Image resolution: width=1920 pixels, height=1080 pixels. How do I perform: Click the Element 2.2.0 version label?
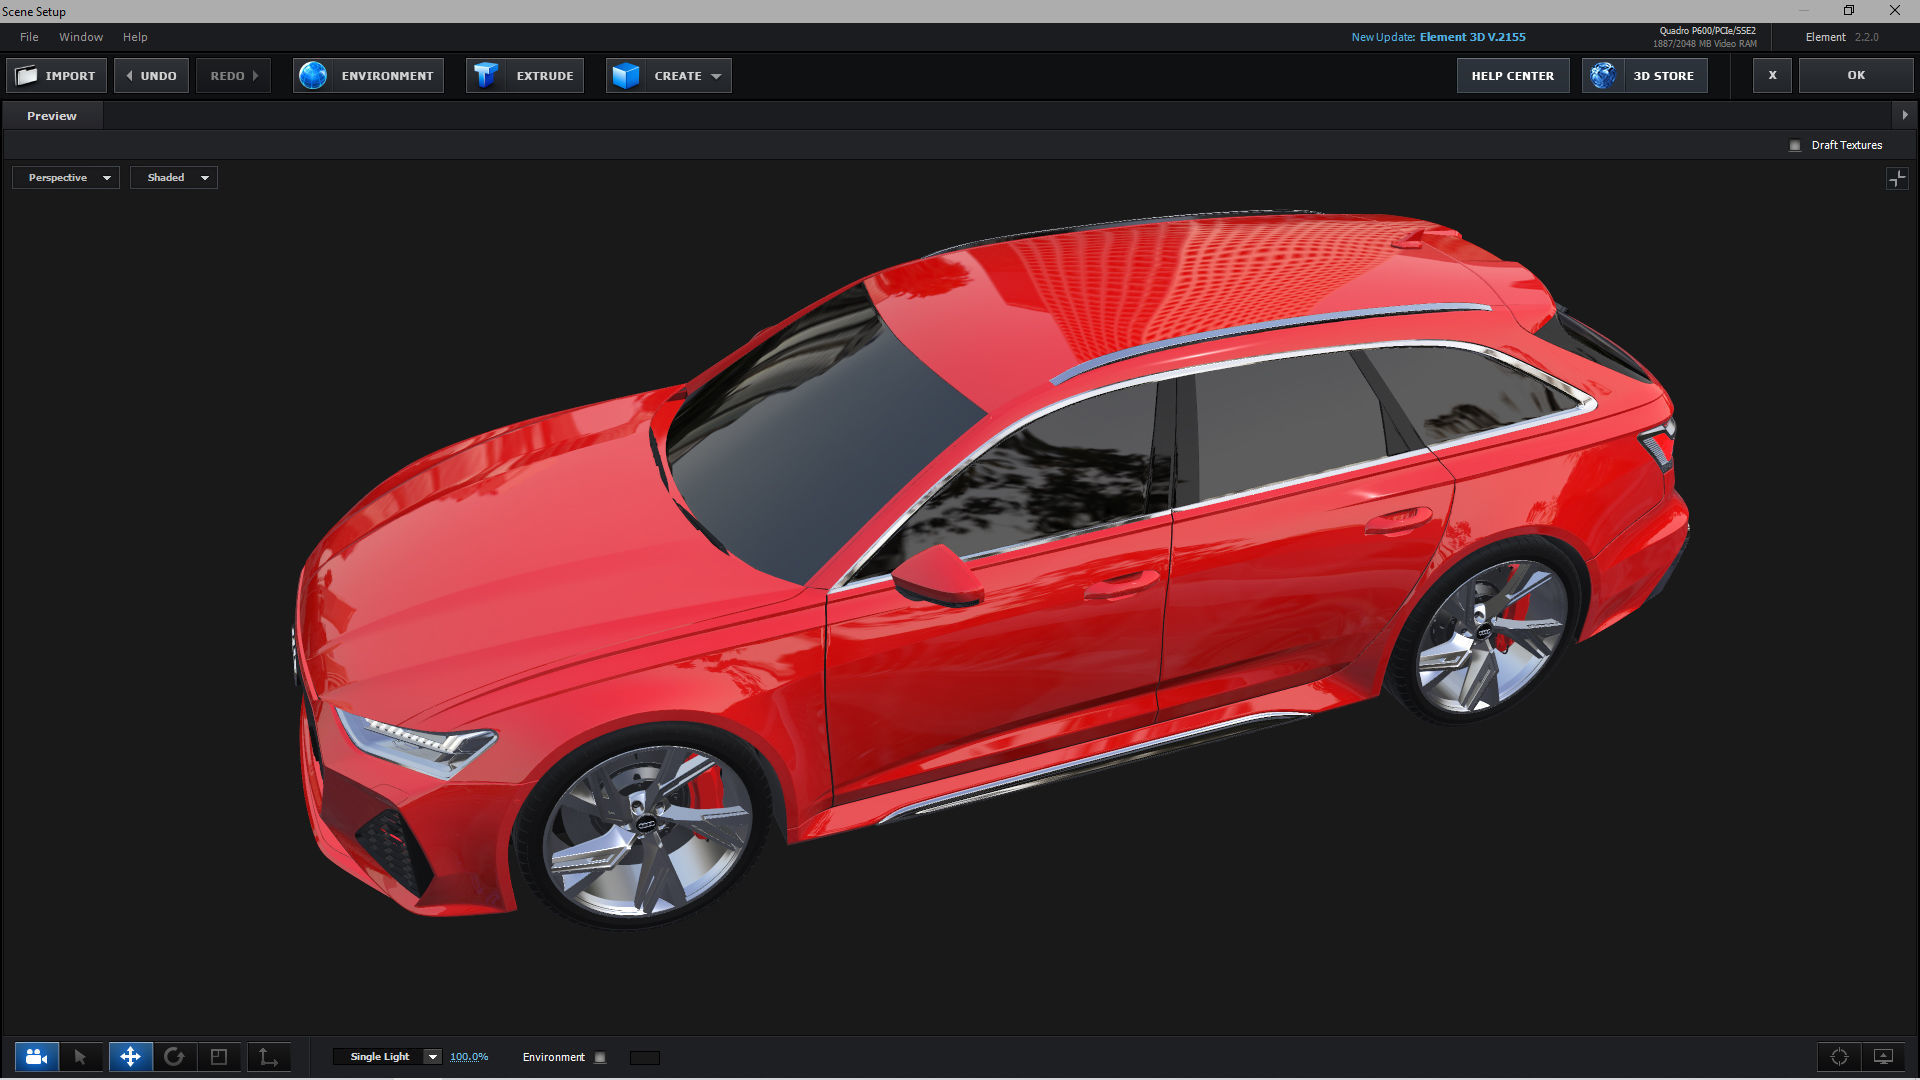(1841, 37)
